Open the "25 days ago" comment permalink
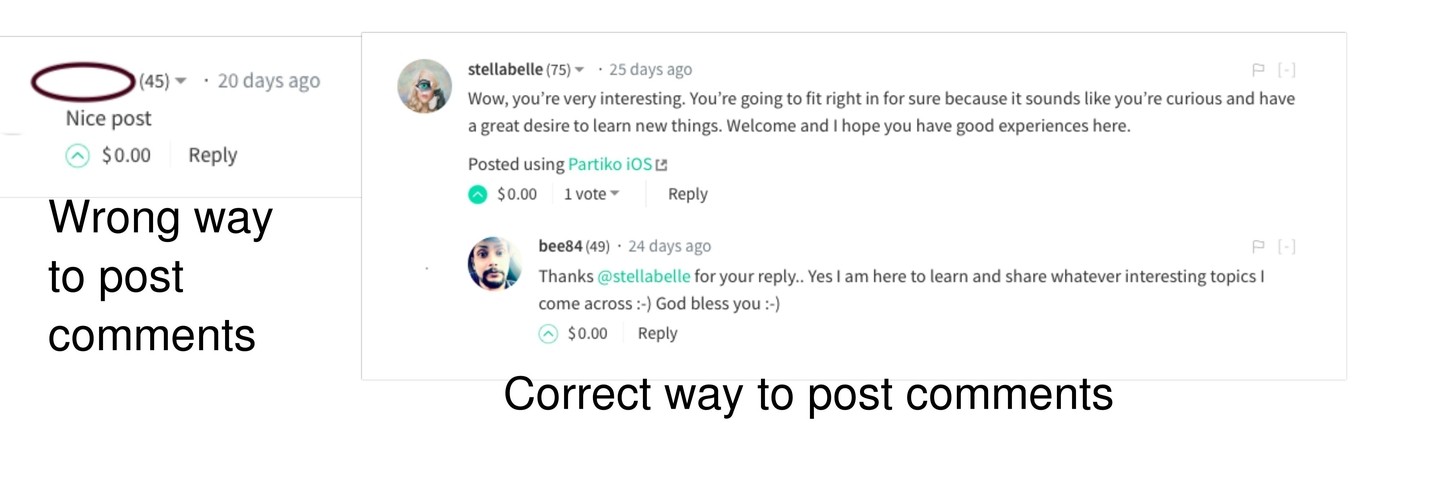Screen dimensions: 1440x485 tap(650, 69)
